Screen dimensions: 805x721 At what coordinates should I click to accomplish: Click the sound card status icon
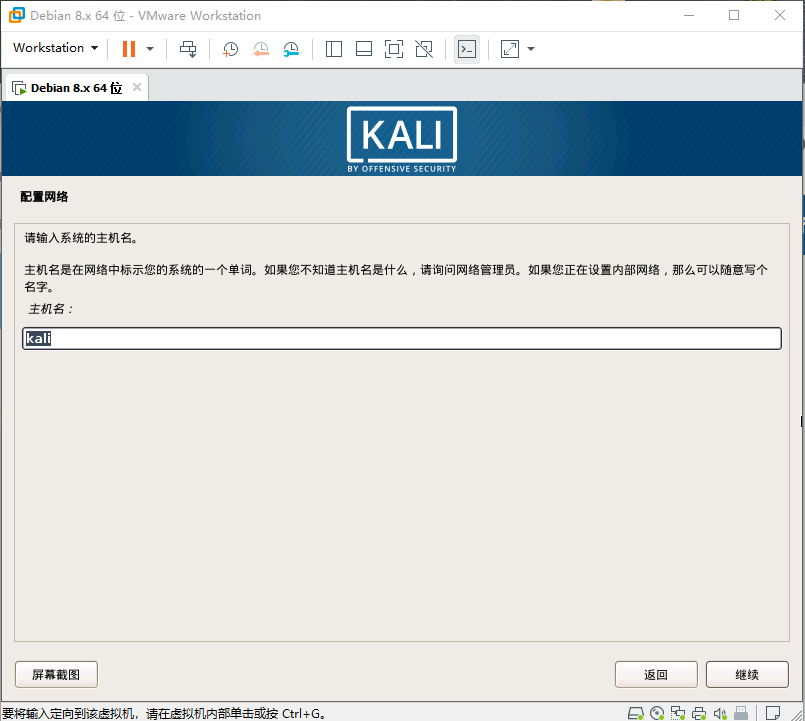720,713
